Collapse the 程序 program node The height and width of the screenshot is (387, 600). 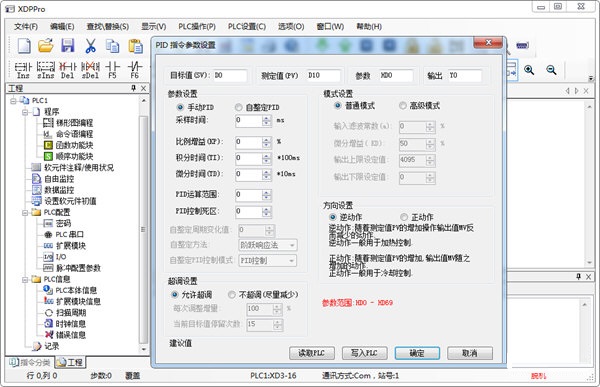(25, 112)
